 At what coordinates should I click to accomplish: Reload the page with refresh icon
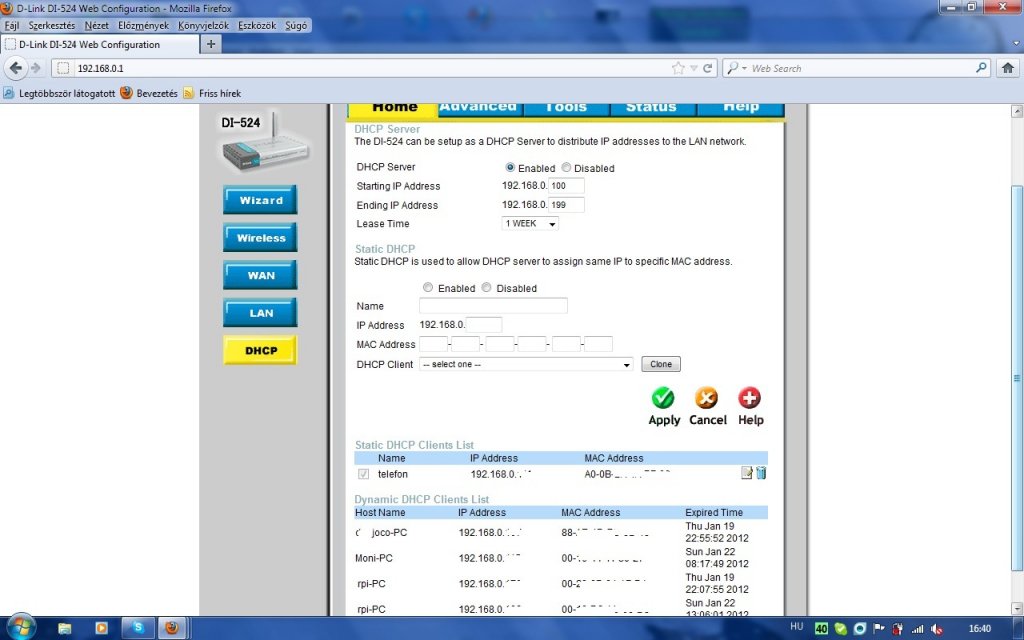[x=707, y=68]
